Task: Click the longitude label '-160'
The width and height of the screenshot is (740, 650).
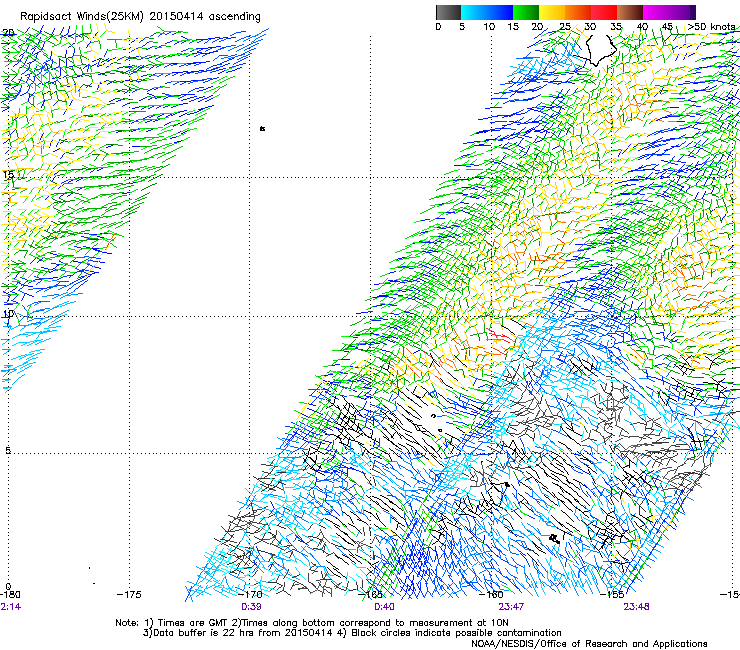Action: click(491, 594)
